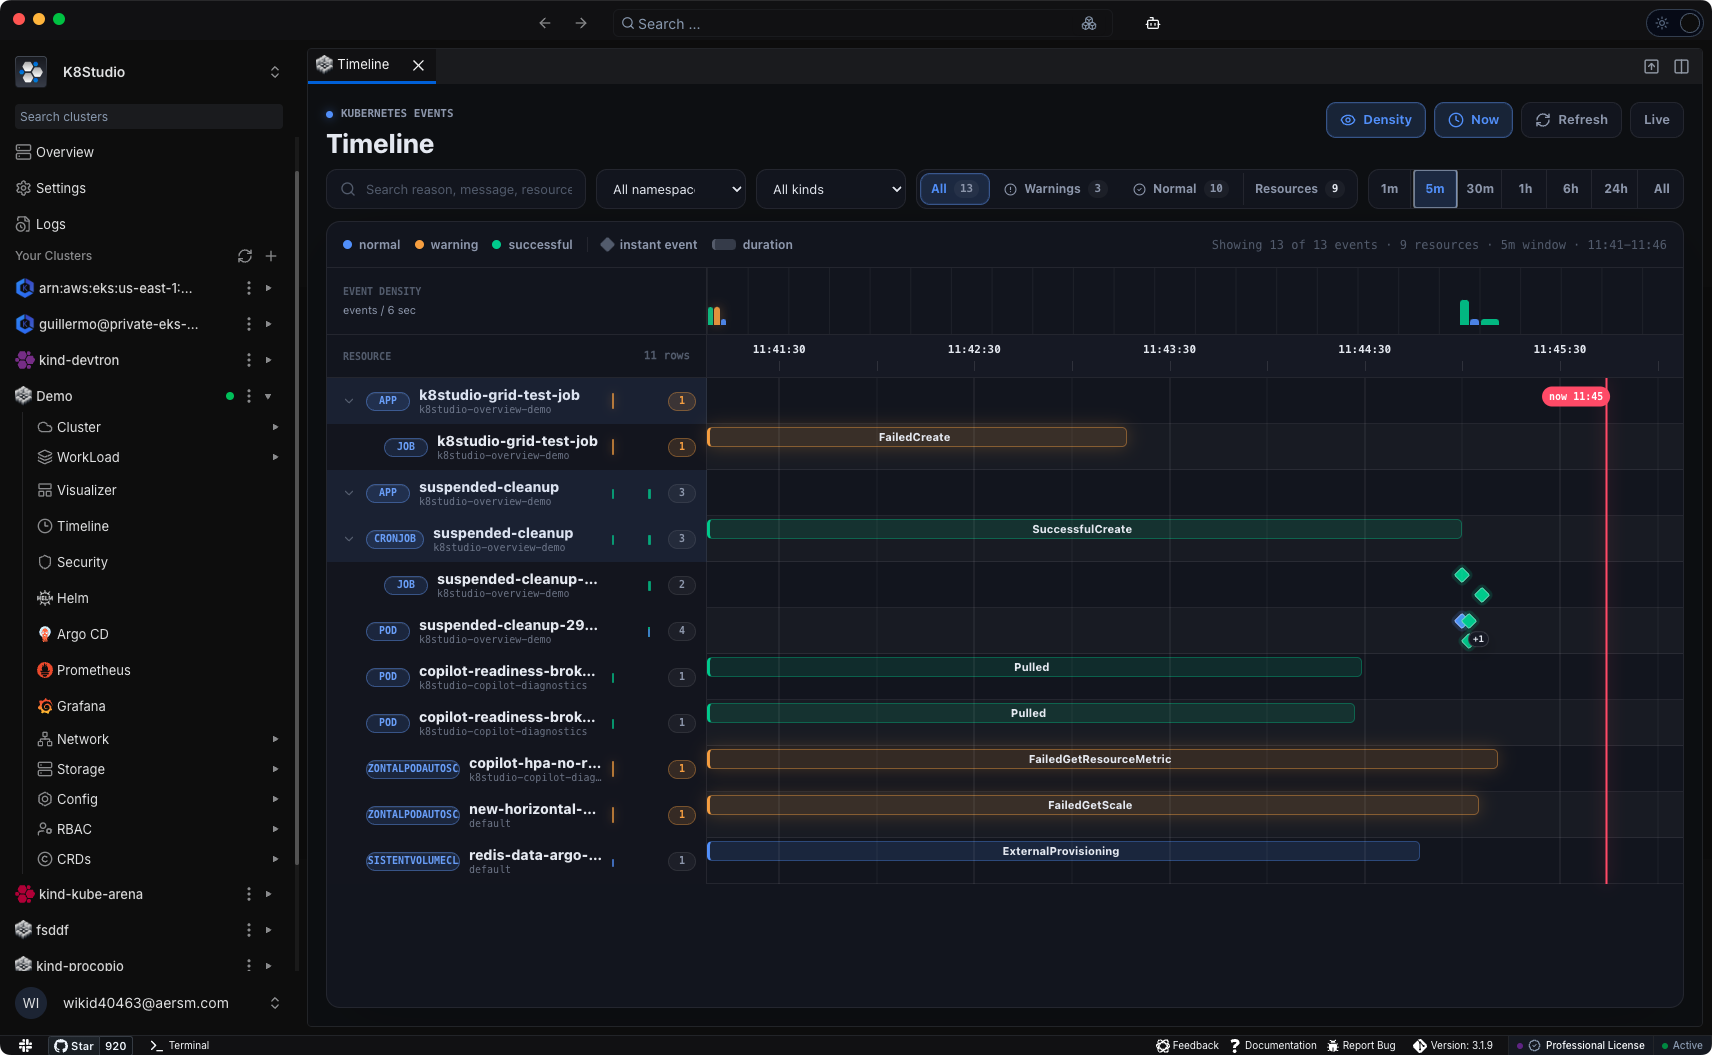Viewport: 1712px width, 1055px height.
Task: Open the All kinds dropdown
Action: tap(831, 189)
